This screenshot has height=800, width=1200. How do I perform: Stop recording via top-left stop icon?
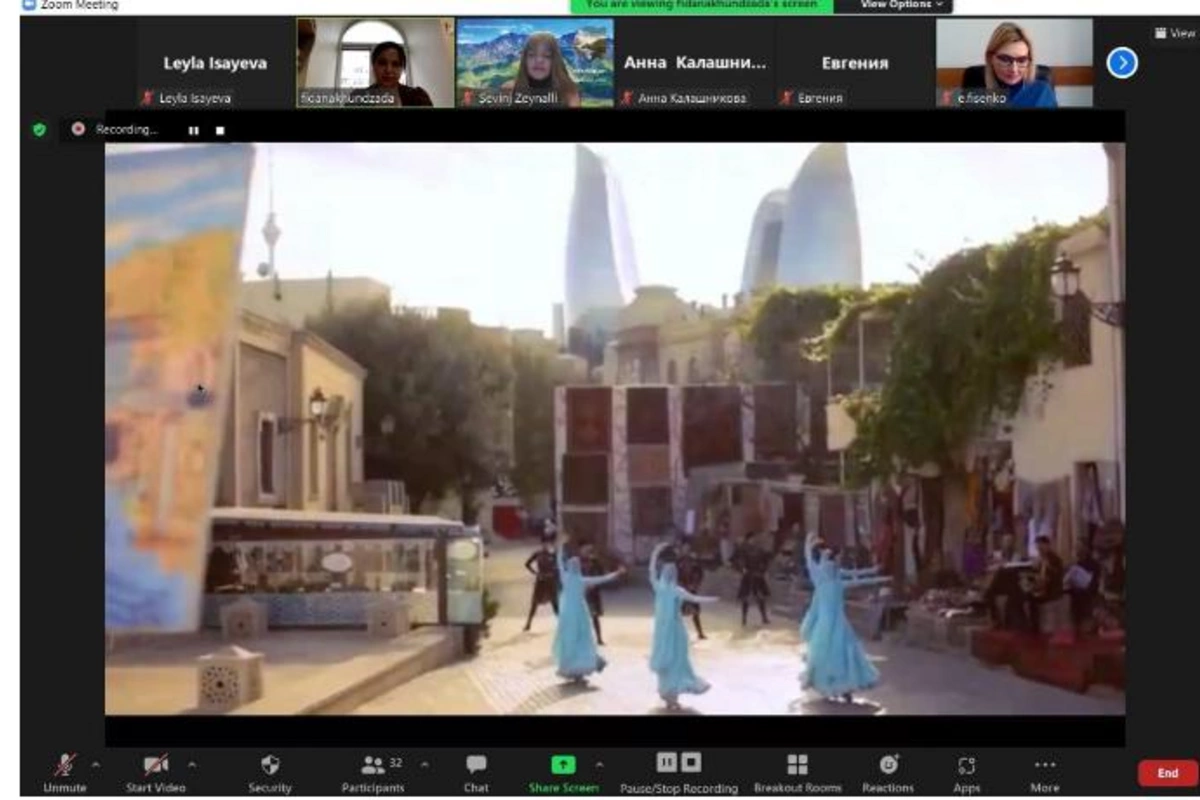pos(220,130)
